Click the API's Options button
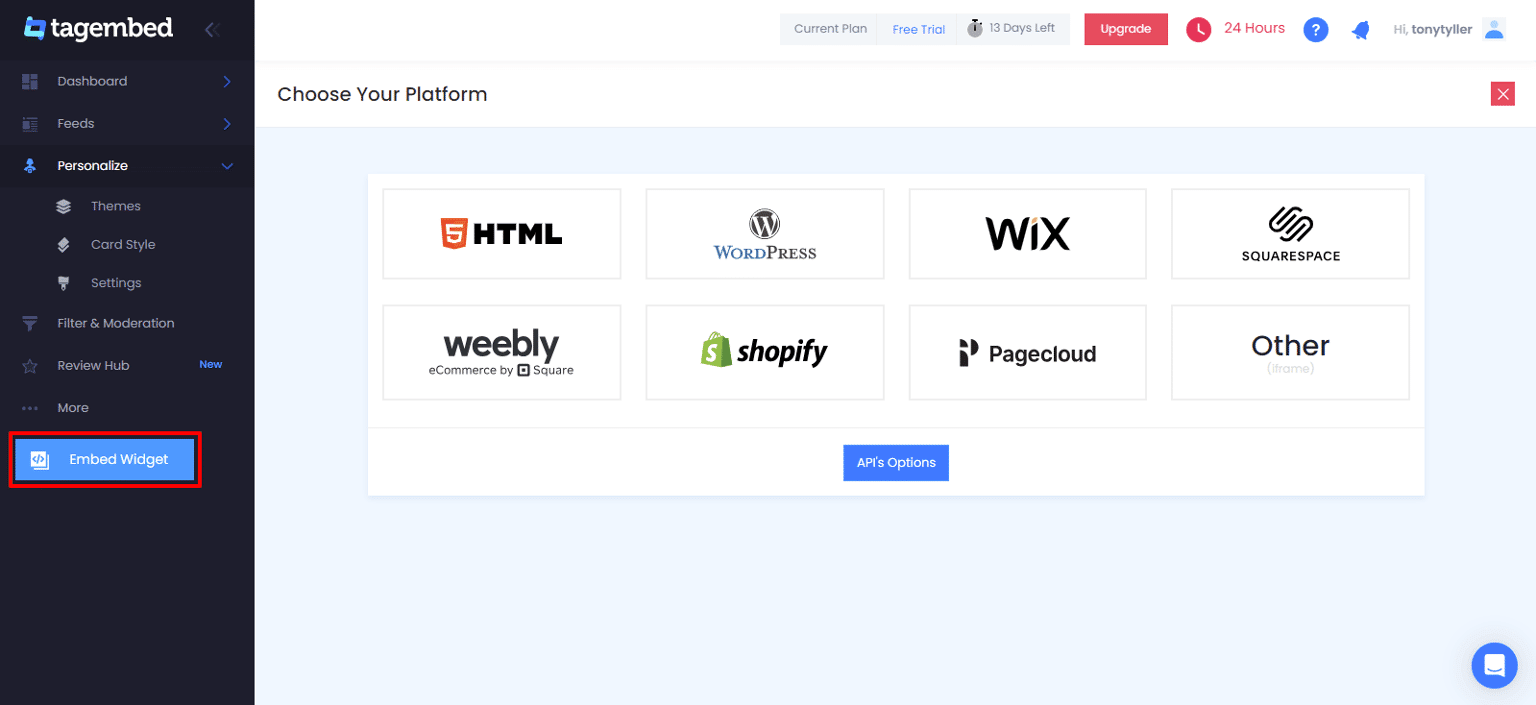This screenshot has height=705, width=1536. coord(895,463)
